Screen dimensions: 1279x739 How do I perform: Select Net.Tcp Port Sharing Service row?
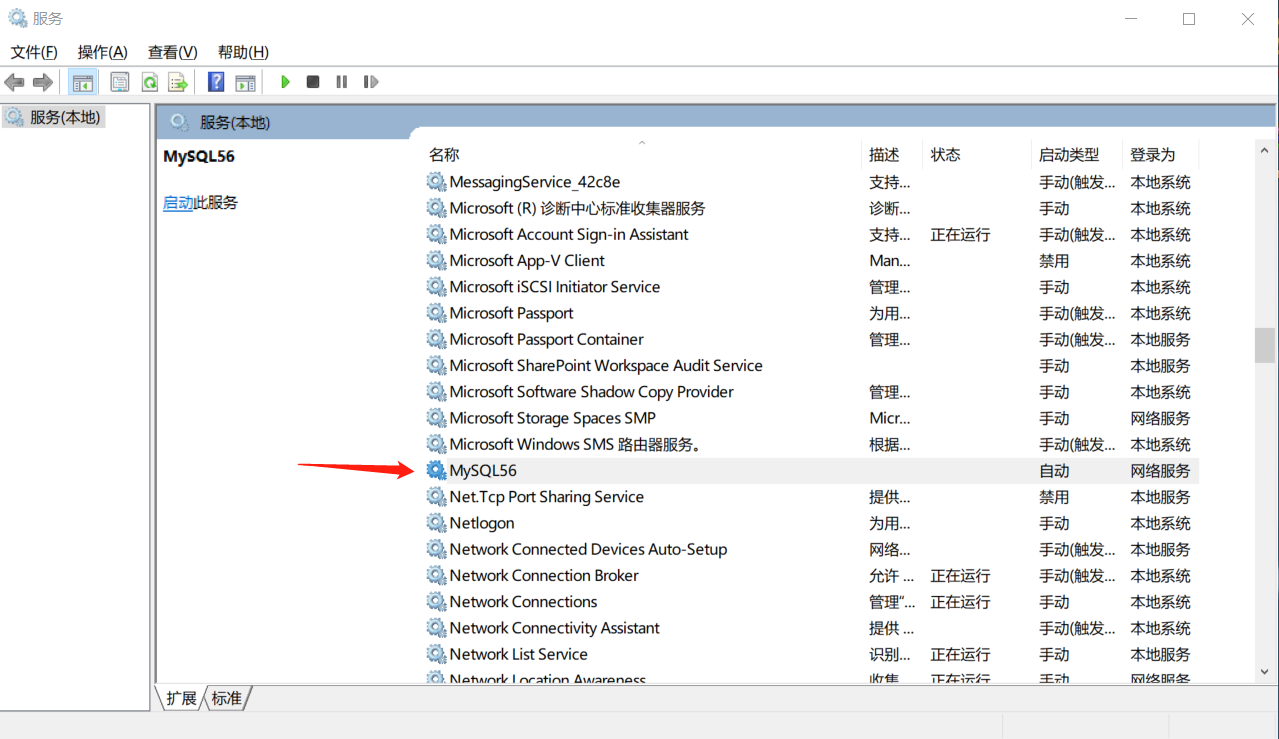[810, 497]
